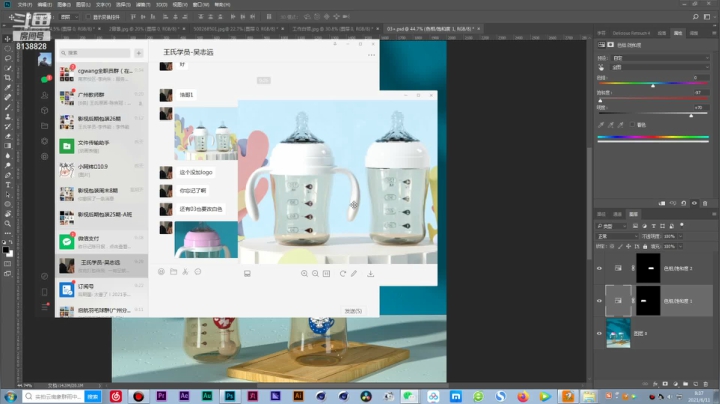Click the saturation slider handle

(600, 101)
